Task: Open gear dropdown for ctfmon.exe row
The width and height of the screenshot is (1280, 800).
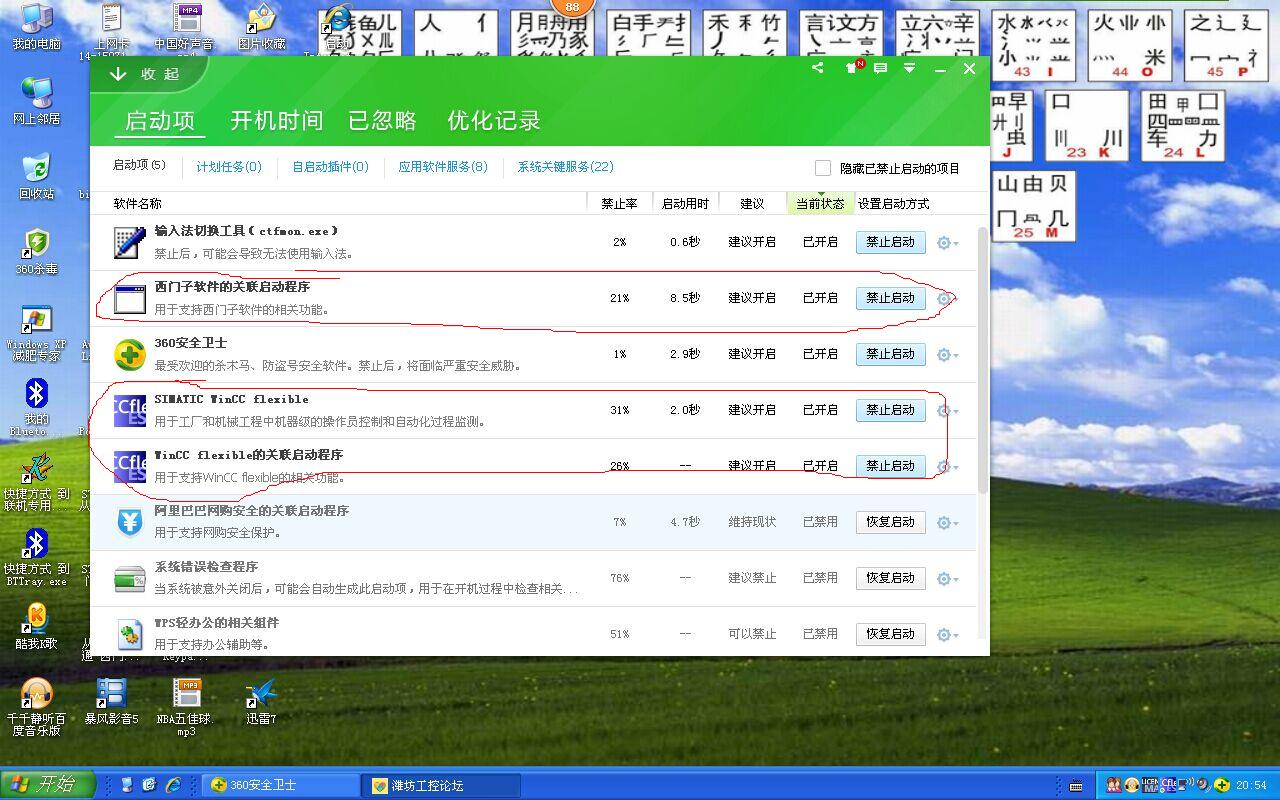Action: (947, 243)
